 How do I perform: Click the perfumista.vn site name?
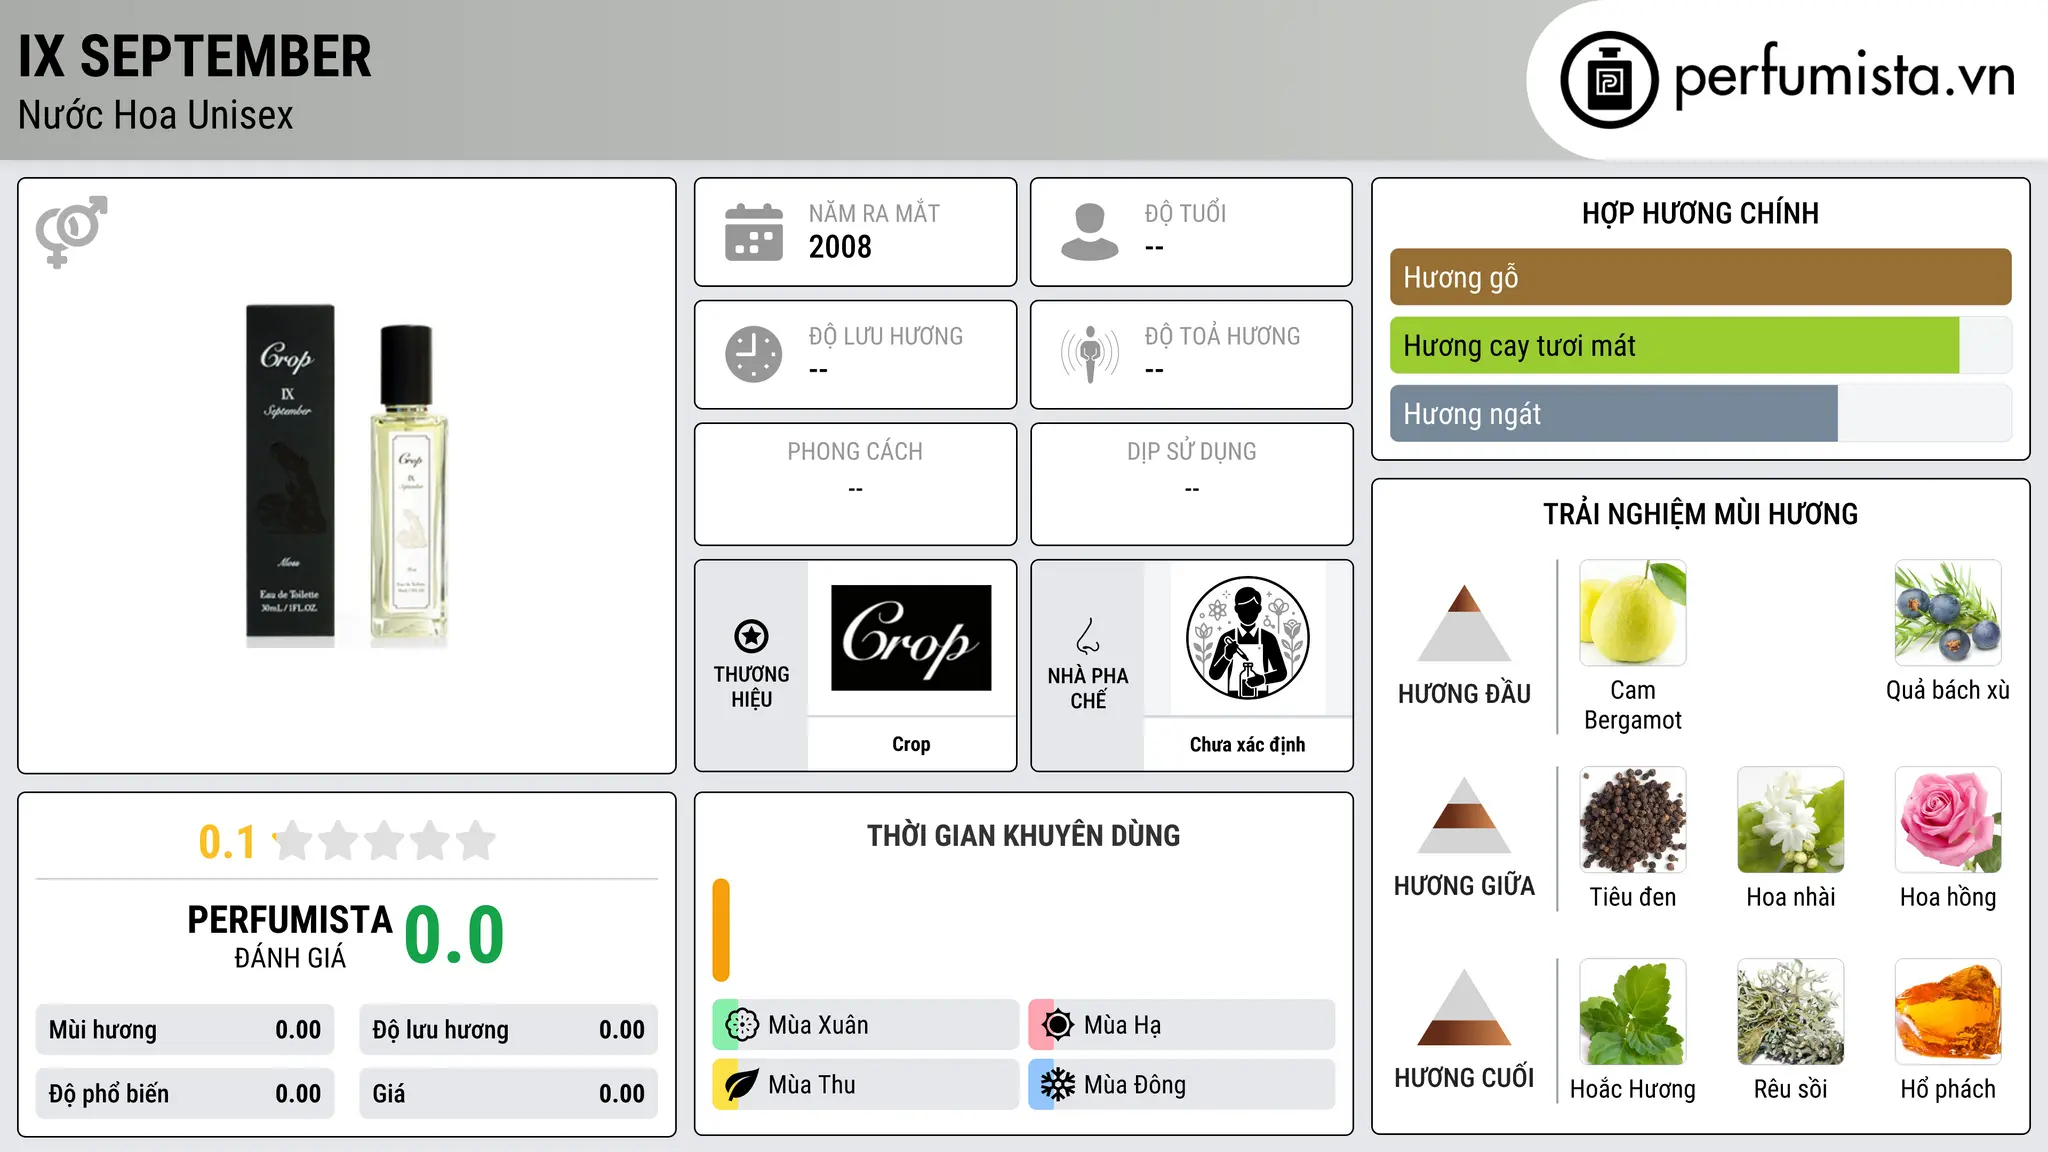[1845, 75]
